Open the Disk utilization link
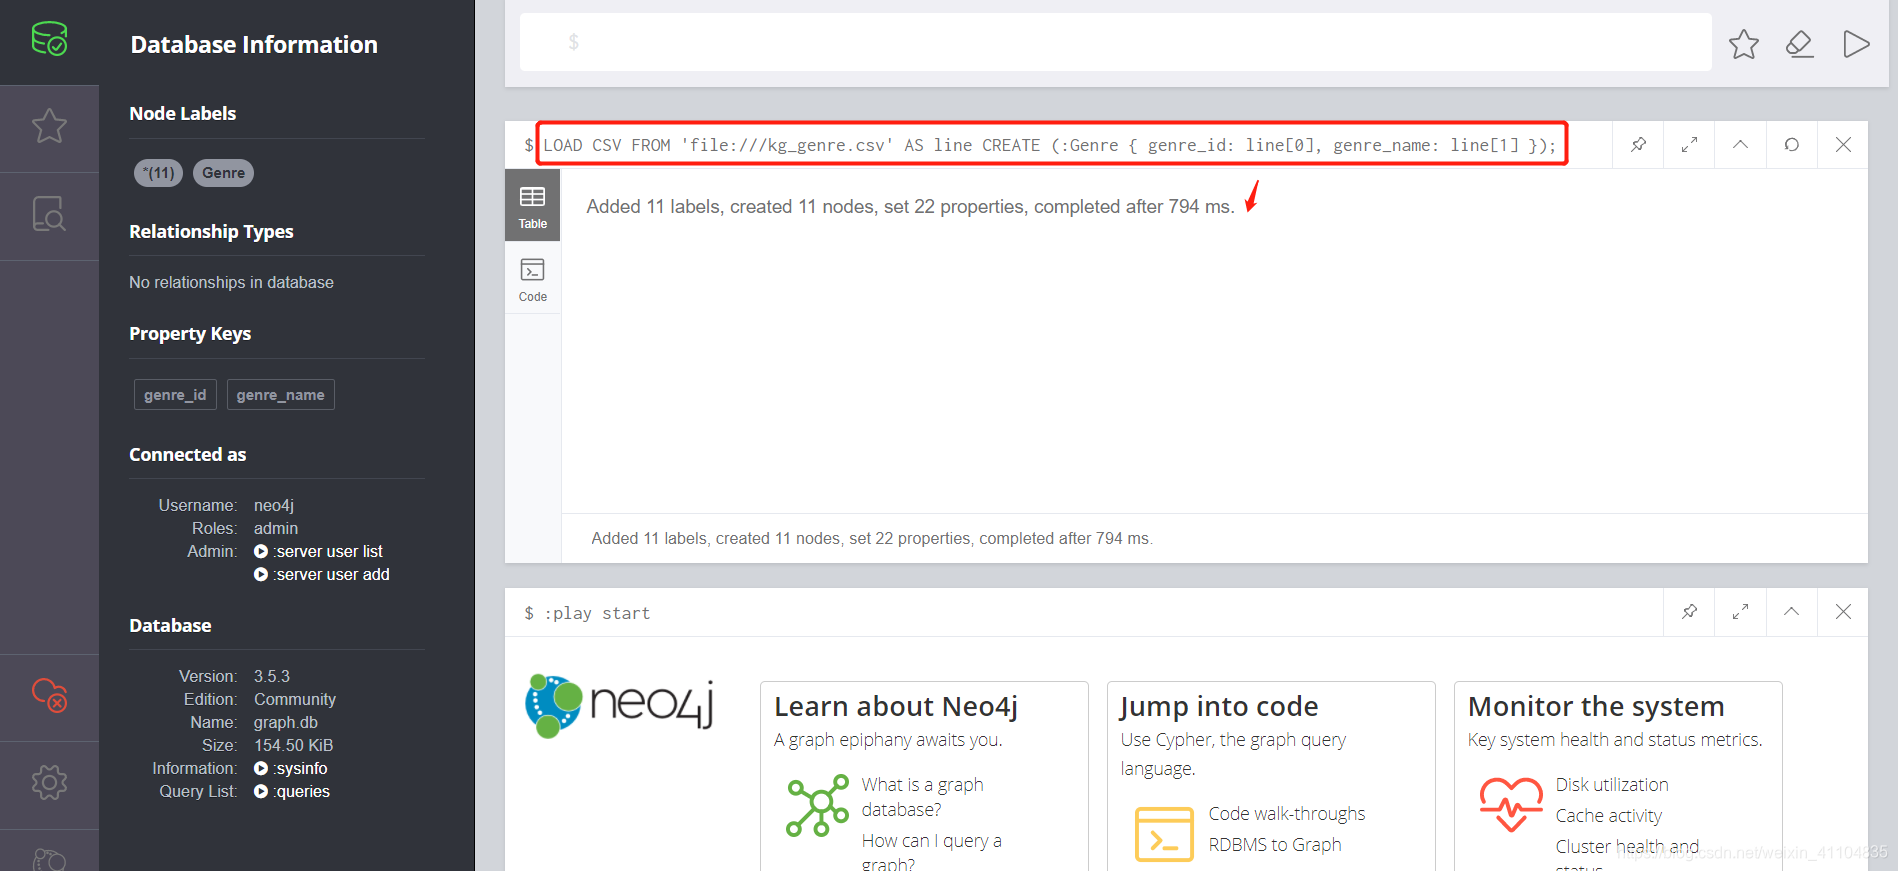This screenshot has width=1898, height=871. 1612,785
